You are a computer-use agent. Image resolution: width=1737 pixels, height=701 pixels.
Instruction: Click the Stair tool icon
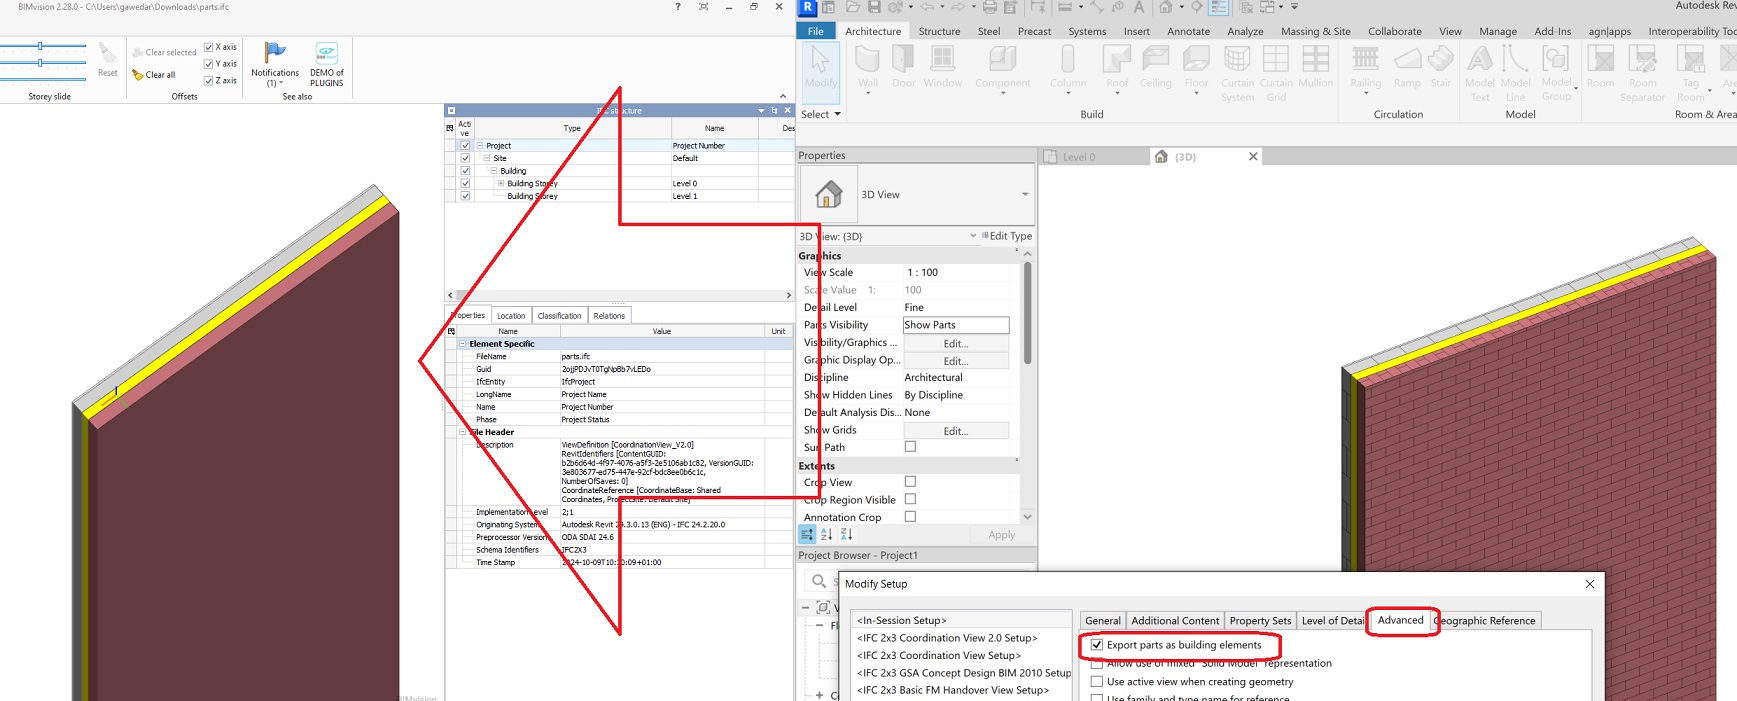(1440, 59)
